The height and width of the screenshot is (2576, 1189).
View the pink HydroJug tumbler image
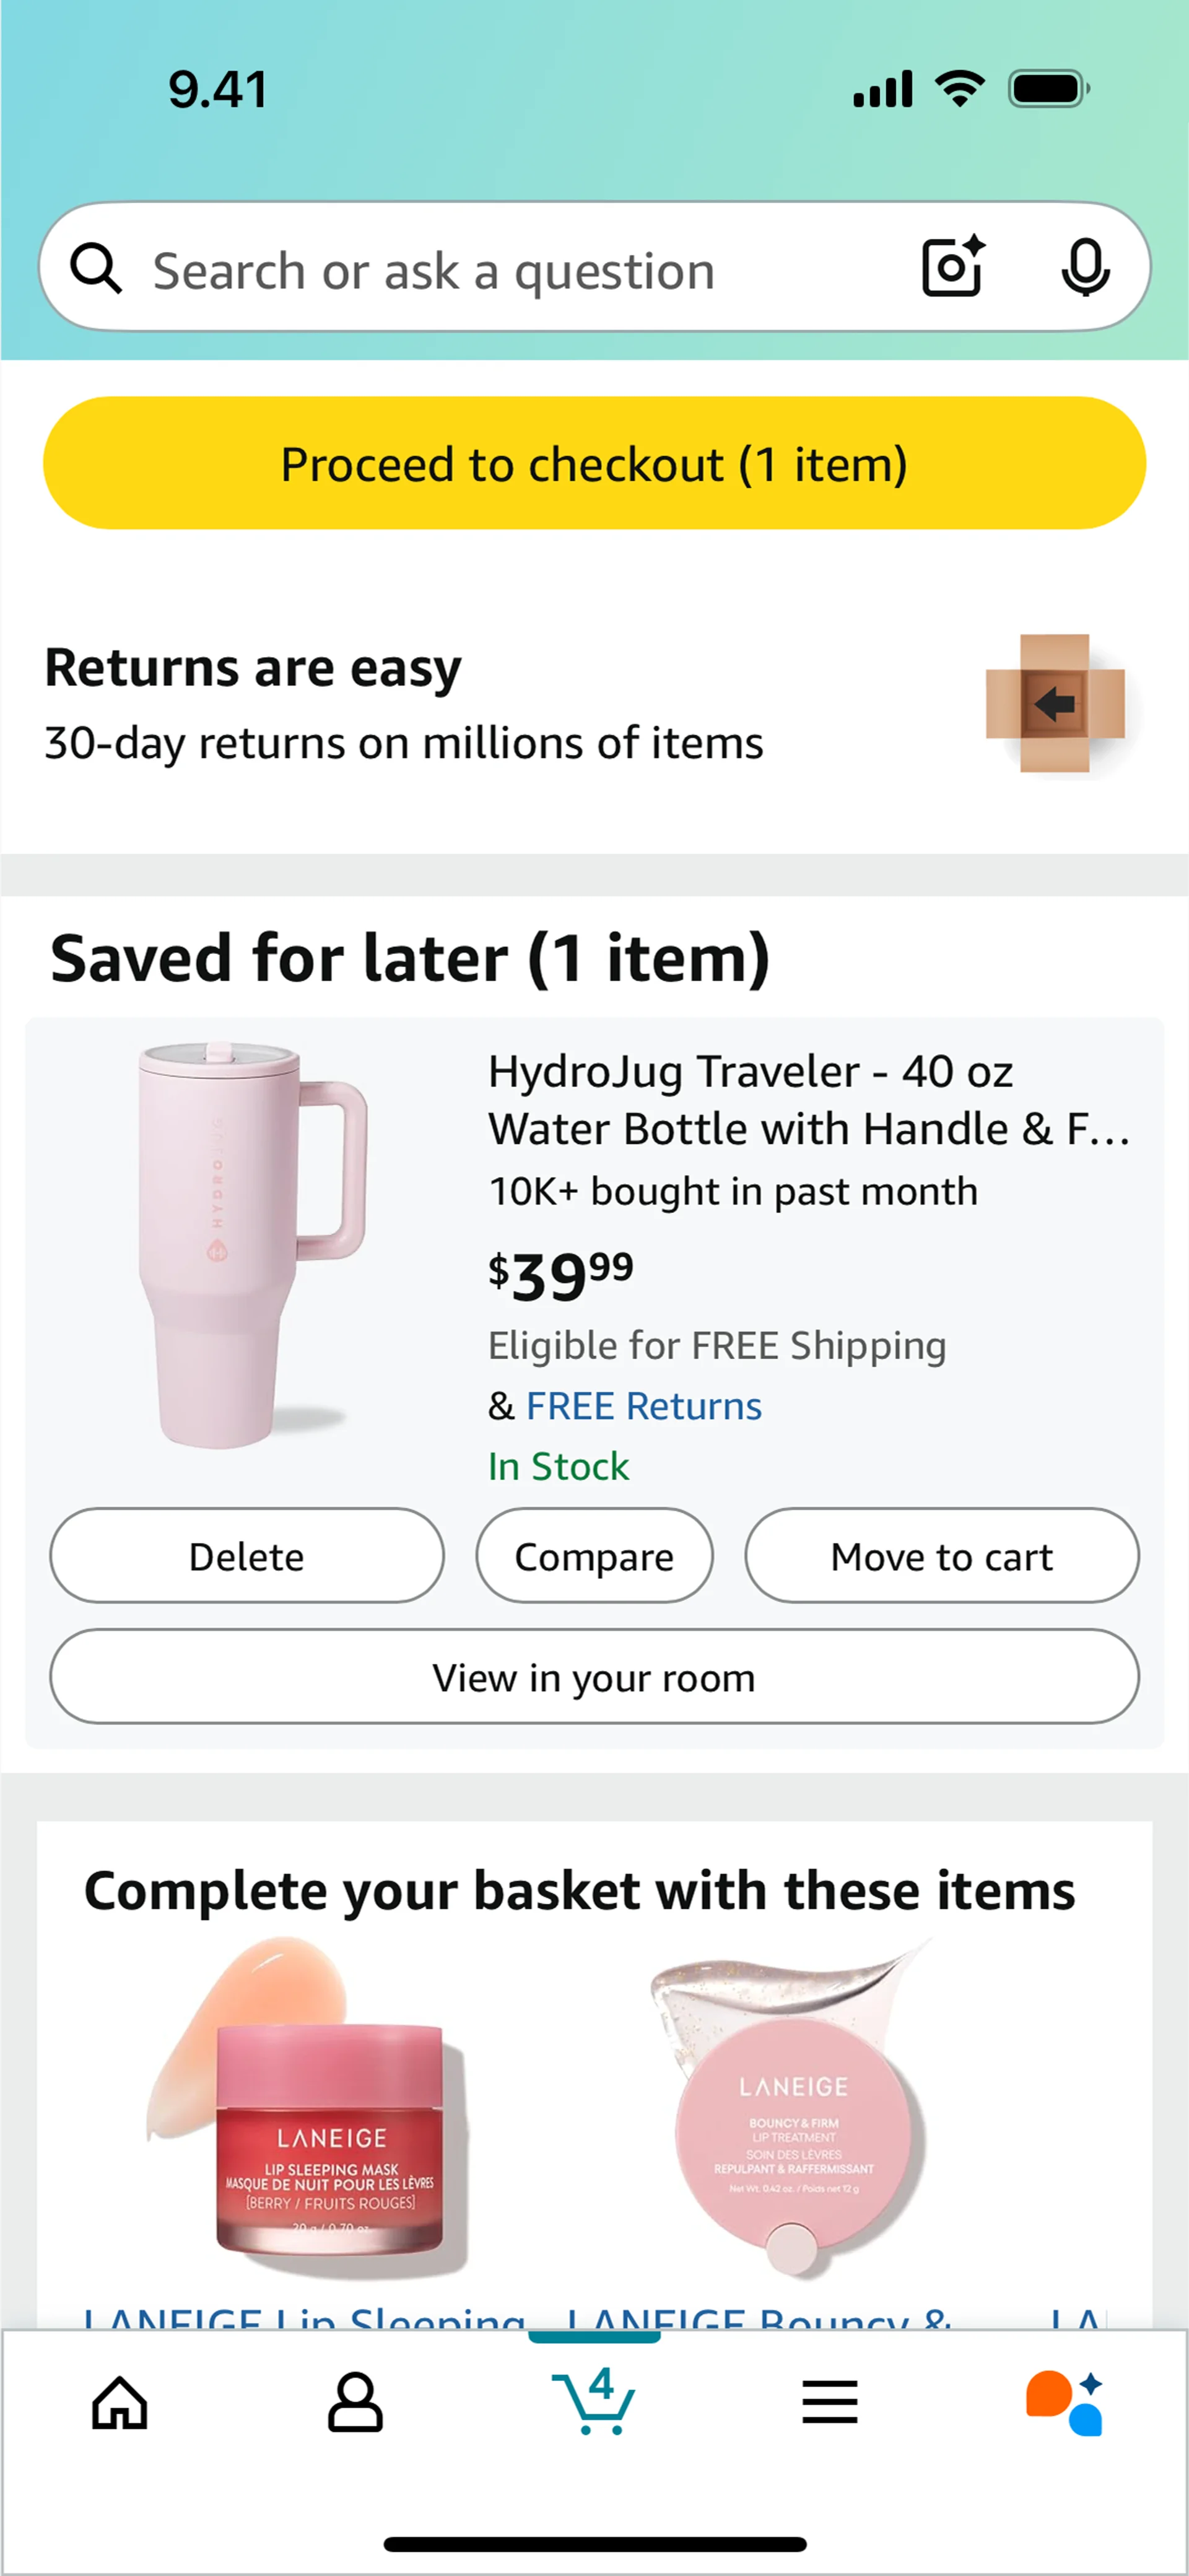252,1245
